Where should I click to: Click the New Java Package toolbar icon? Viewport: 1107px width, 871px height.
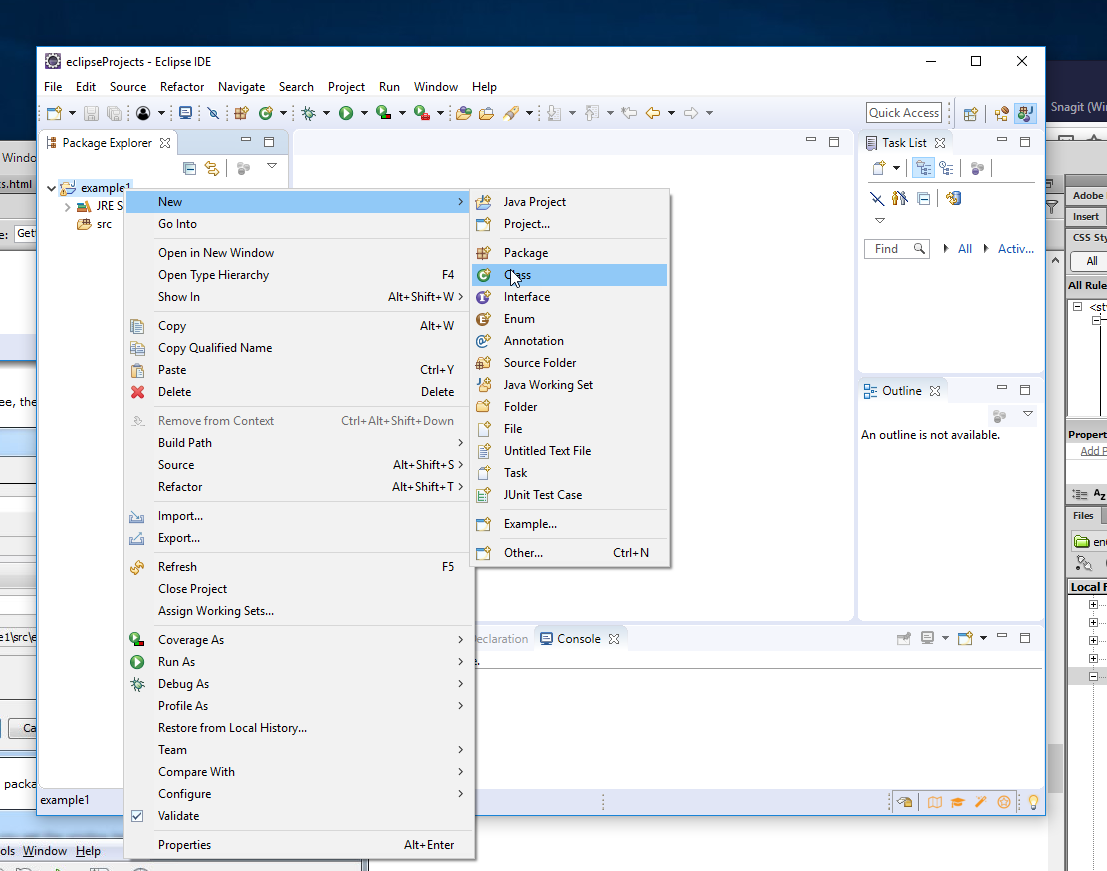tap(241, 113)
